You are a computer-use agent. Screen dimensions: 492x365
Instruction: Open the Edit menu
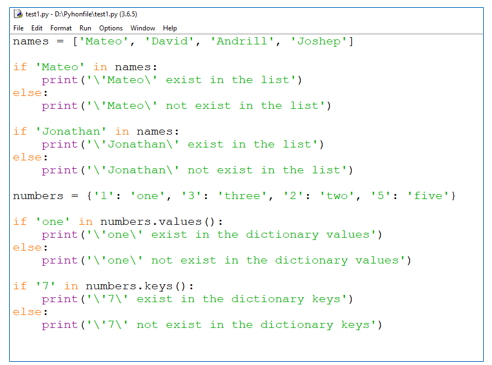click(x=37, y=28)
